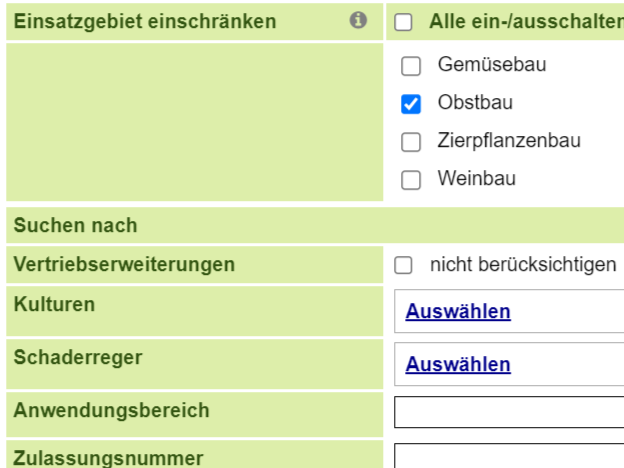The height and width of the screenshot is (468, 624).
Task: Click the Alle ein-/ausschalten label text
Action: pyautogui.click(x=526, y=21)
